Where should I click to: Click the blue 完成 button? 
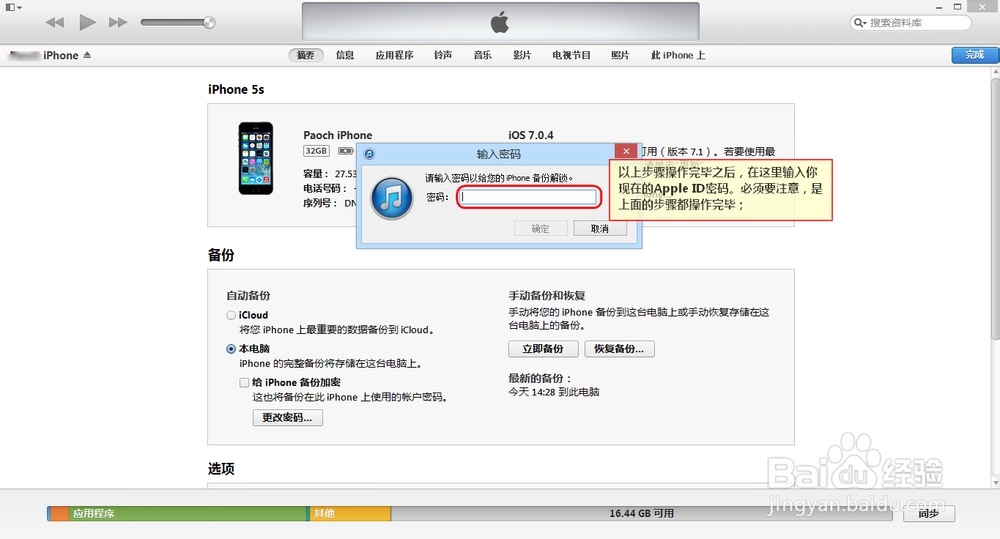tap(974, 55)
